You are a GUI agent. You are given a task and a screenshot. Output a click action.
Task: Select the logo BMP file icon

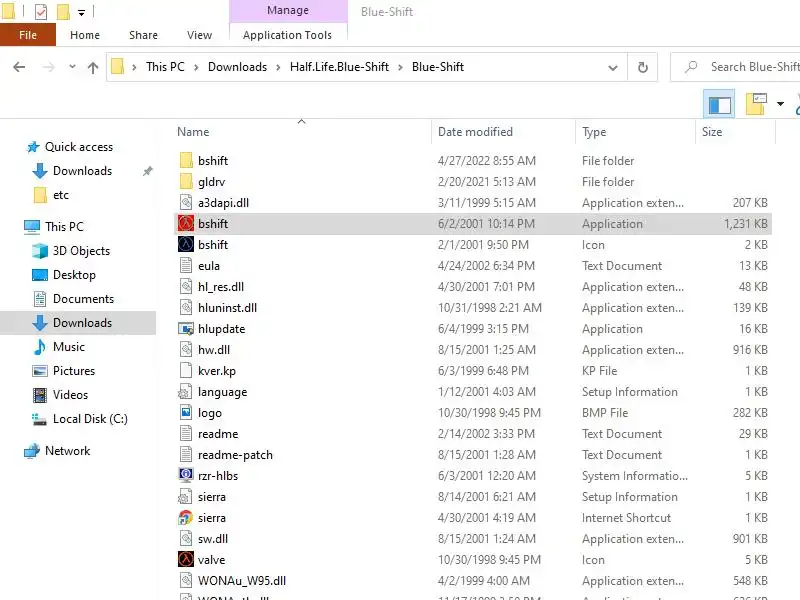point(186,413)
